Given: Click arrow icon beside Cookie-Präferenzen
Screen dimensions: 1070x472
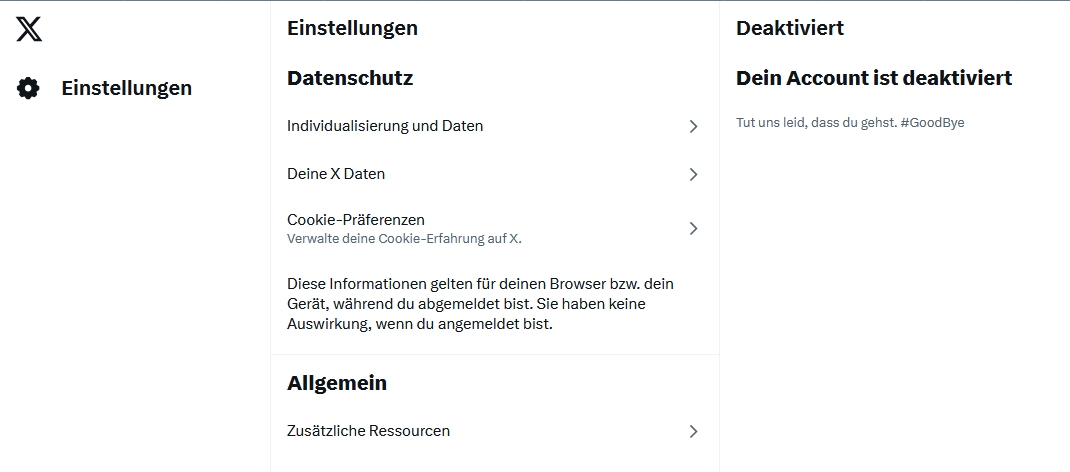Looking at the screenshot, I should tap(693, 228).
